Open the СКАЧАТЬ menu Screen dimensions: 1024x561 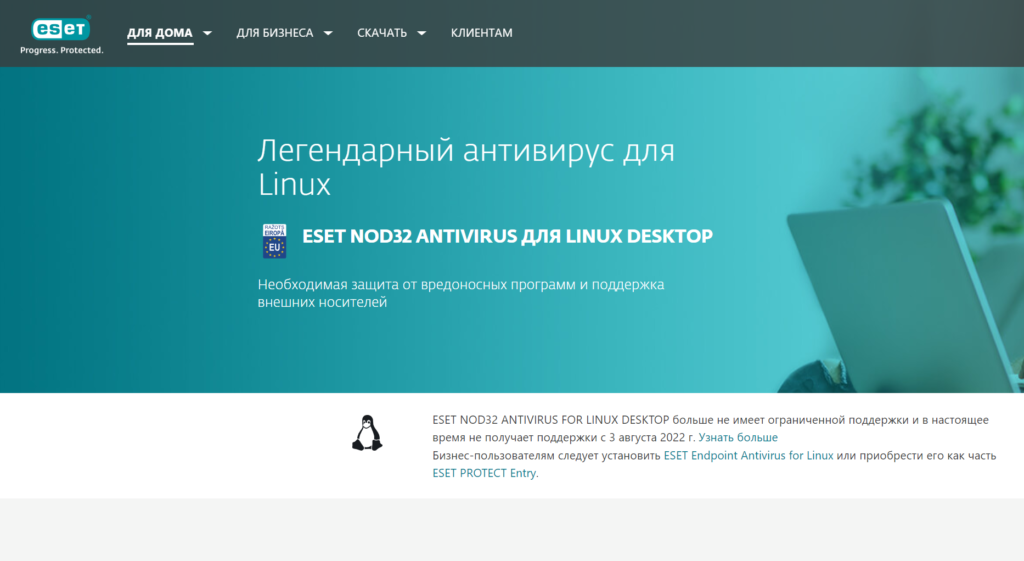382,33
